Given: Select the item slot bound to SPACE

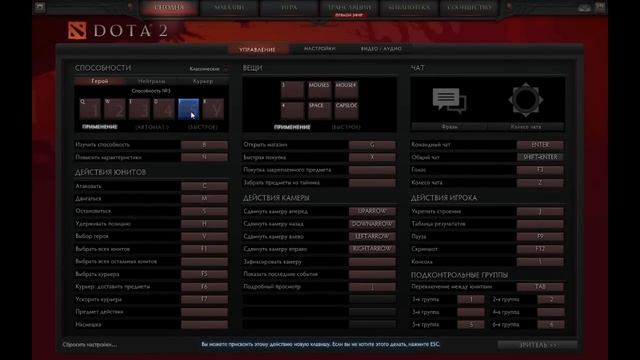Looking at the screenshot, I should tap(319, 111).
